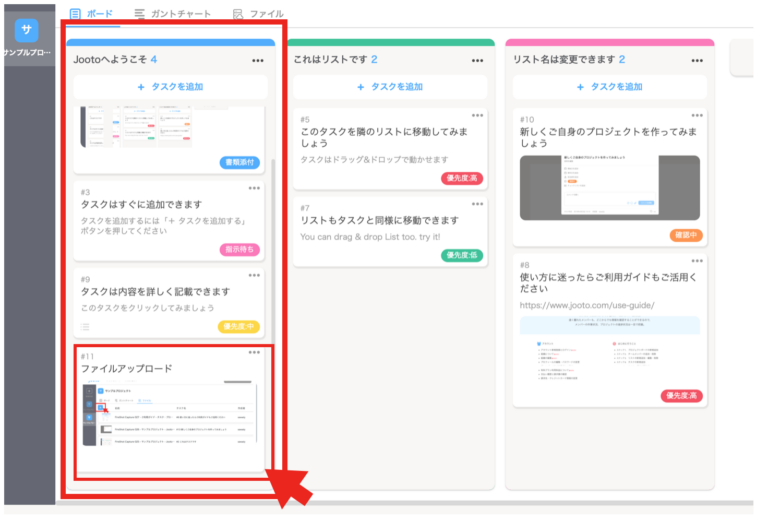Open task このタスクを隣のリストに移動してみましょう
Viewport: 768px width, 520px height.
[384, 138]
